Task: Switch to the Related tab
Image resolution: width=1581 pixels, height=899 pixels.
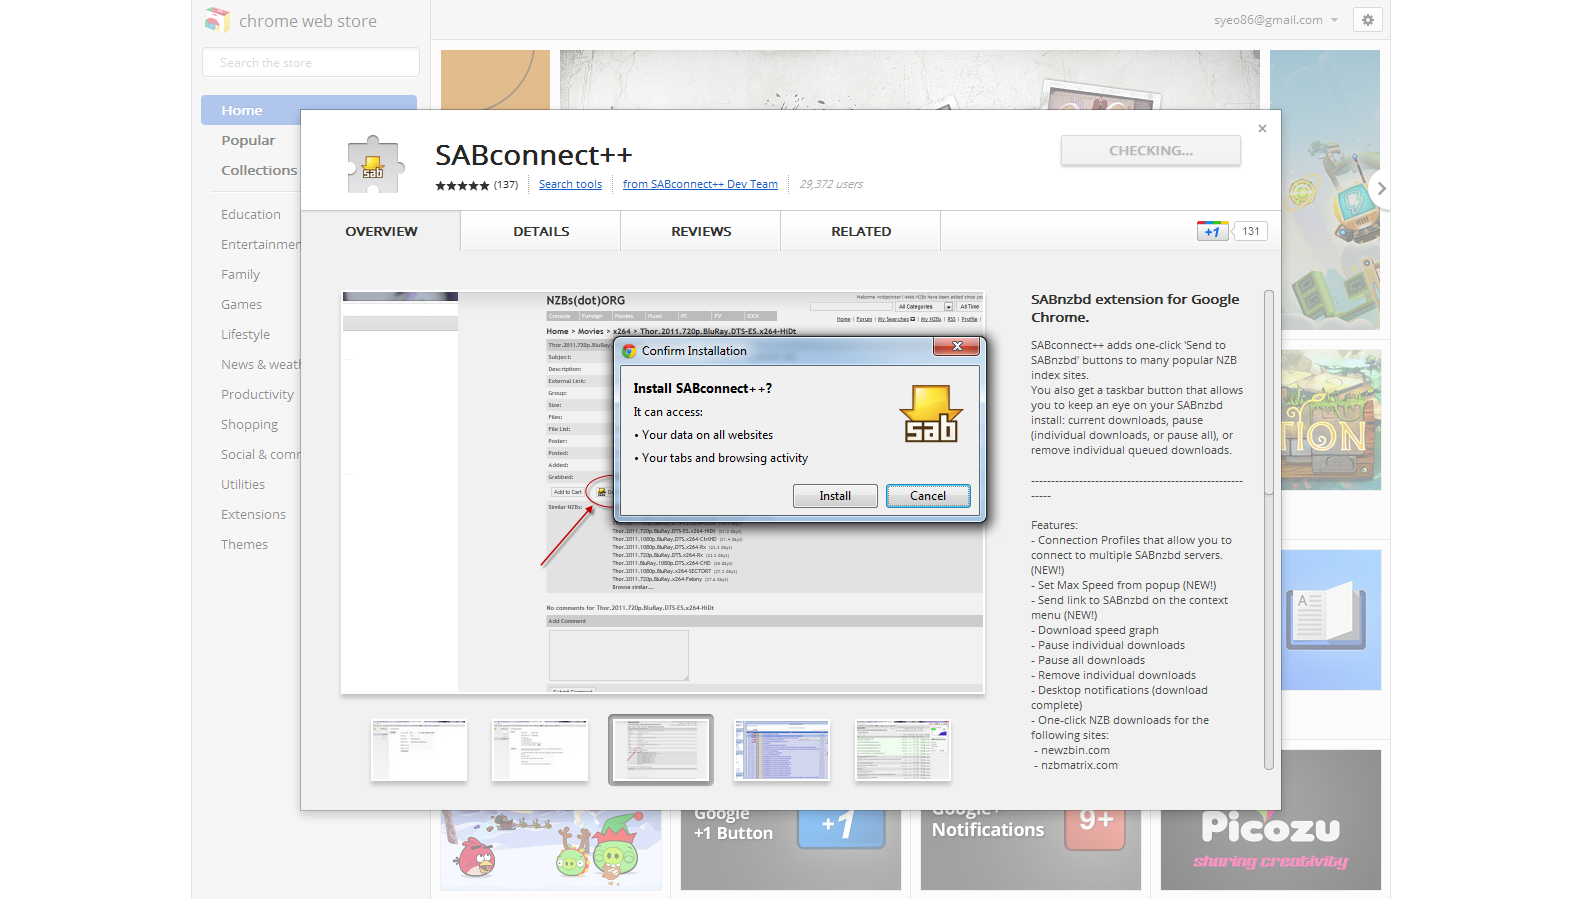Action: pos(861,231)
